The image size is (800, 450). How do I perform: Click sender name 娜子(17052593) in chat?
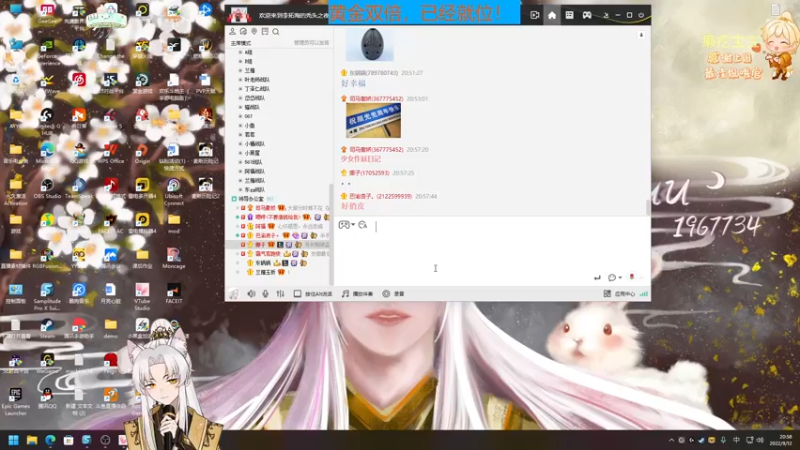pyautogui.click(x=368, y=173)
